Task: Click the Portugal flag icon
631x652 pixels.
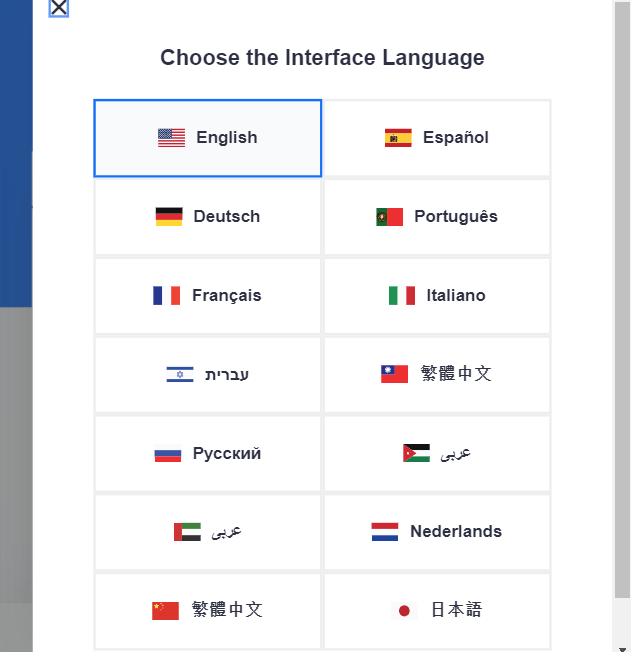Action: tap(390, 217)
